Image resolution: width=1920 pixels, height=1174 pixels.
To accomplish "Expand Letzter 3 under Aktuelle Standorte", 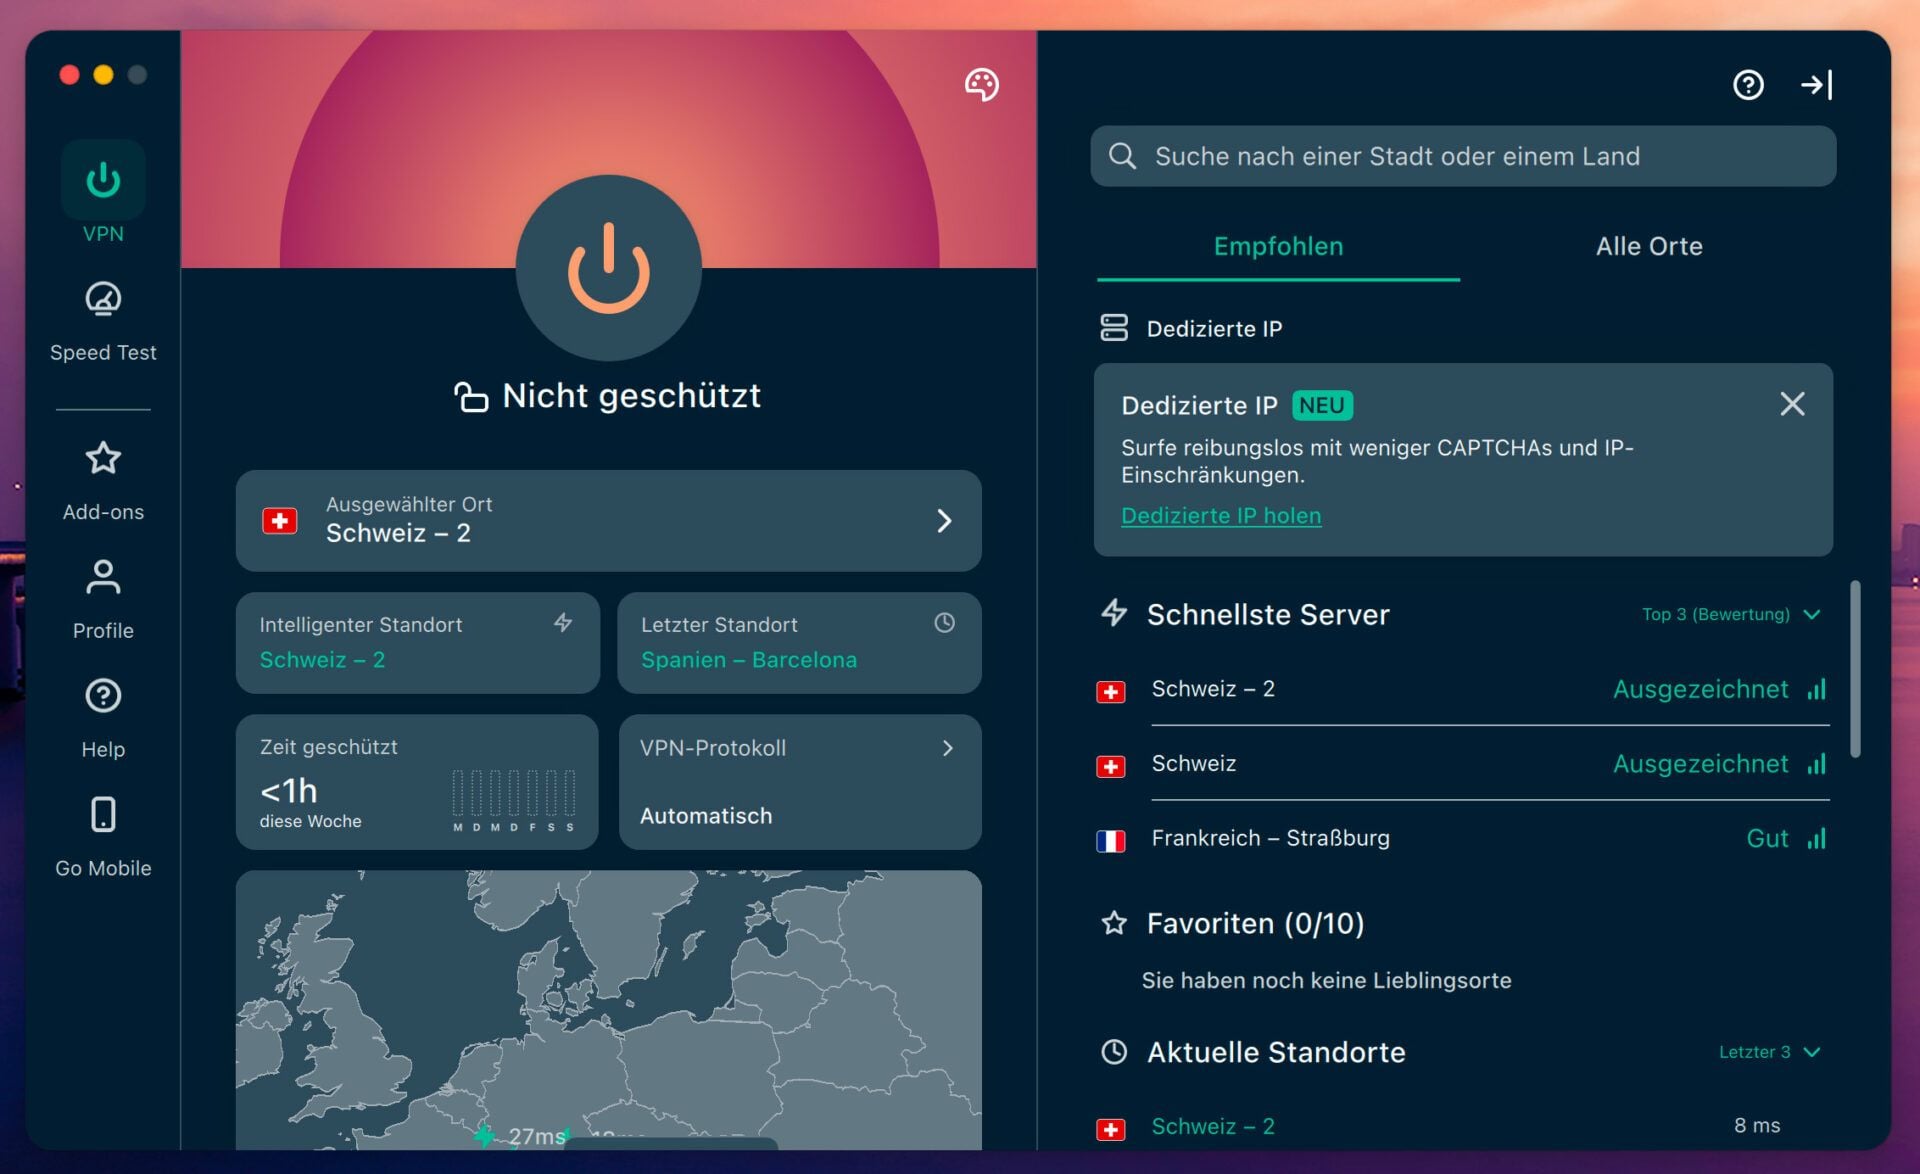I will point(1772,1052).
